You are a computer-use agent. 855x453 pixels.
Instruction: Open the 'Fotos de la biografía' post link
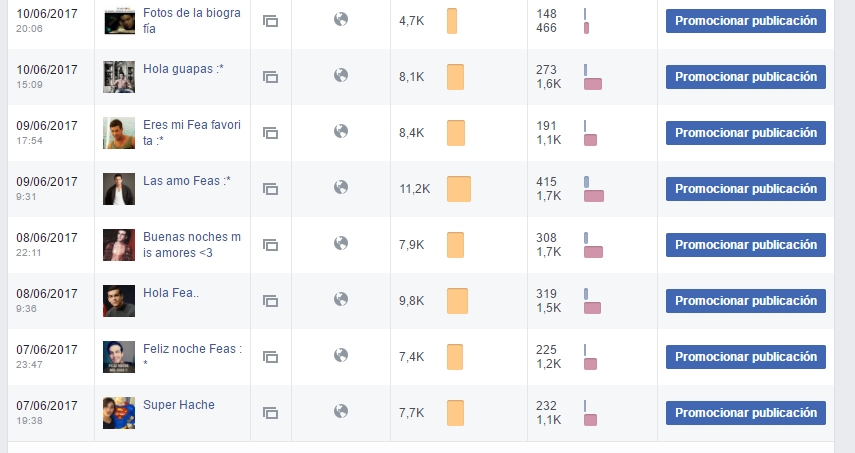[x=191, y=21]
